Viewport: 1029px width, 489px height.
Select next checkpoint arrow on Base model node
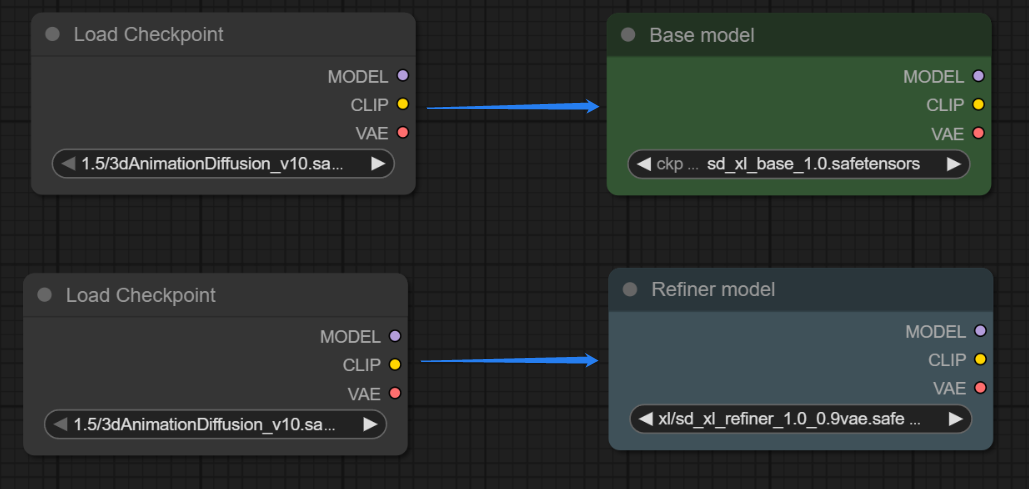(x=953, y=164)
